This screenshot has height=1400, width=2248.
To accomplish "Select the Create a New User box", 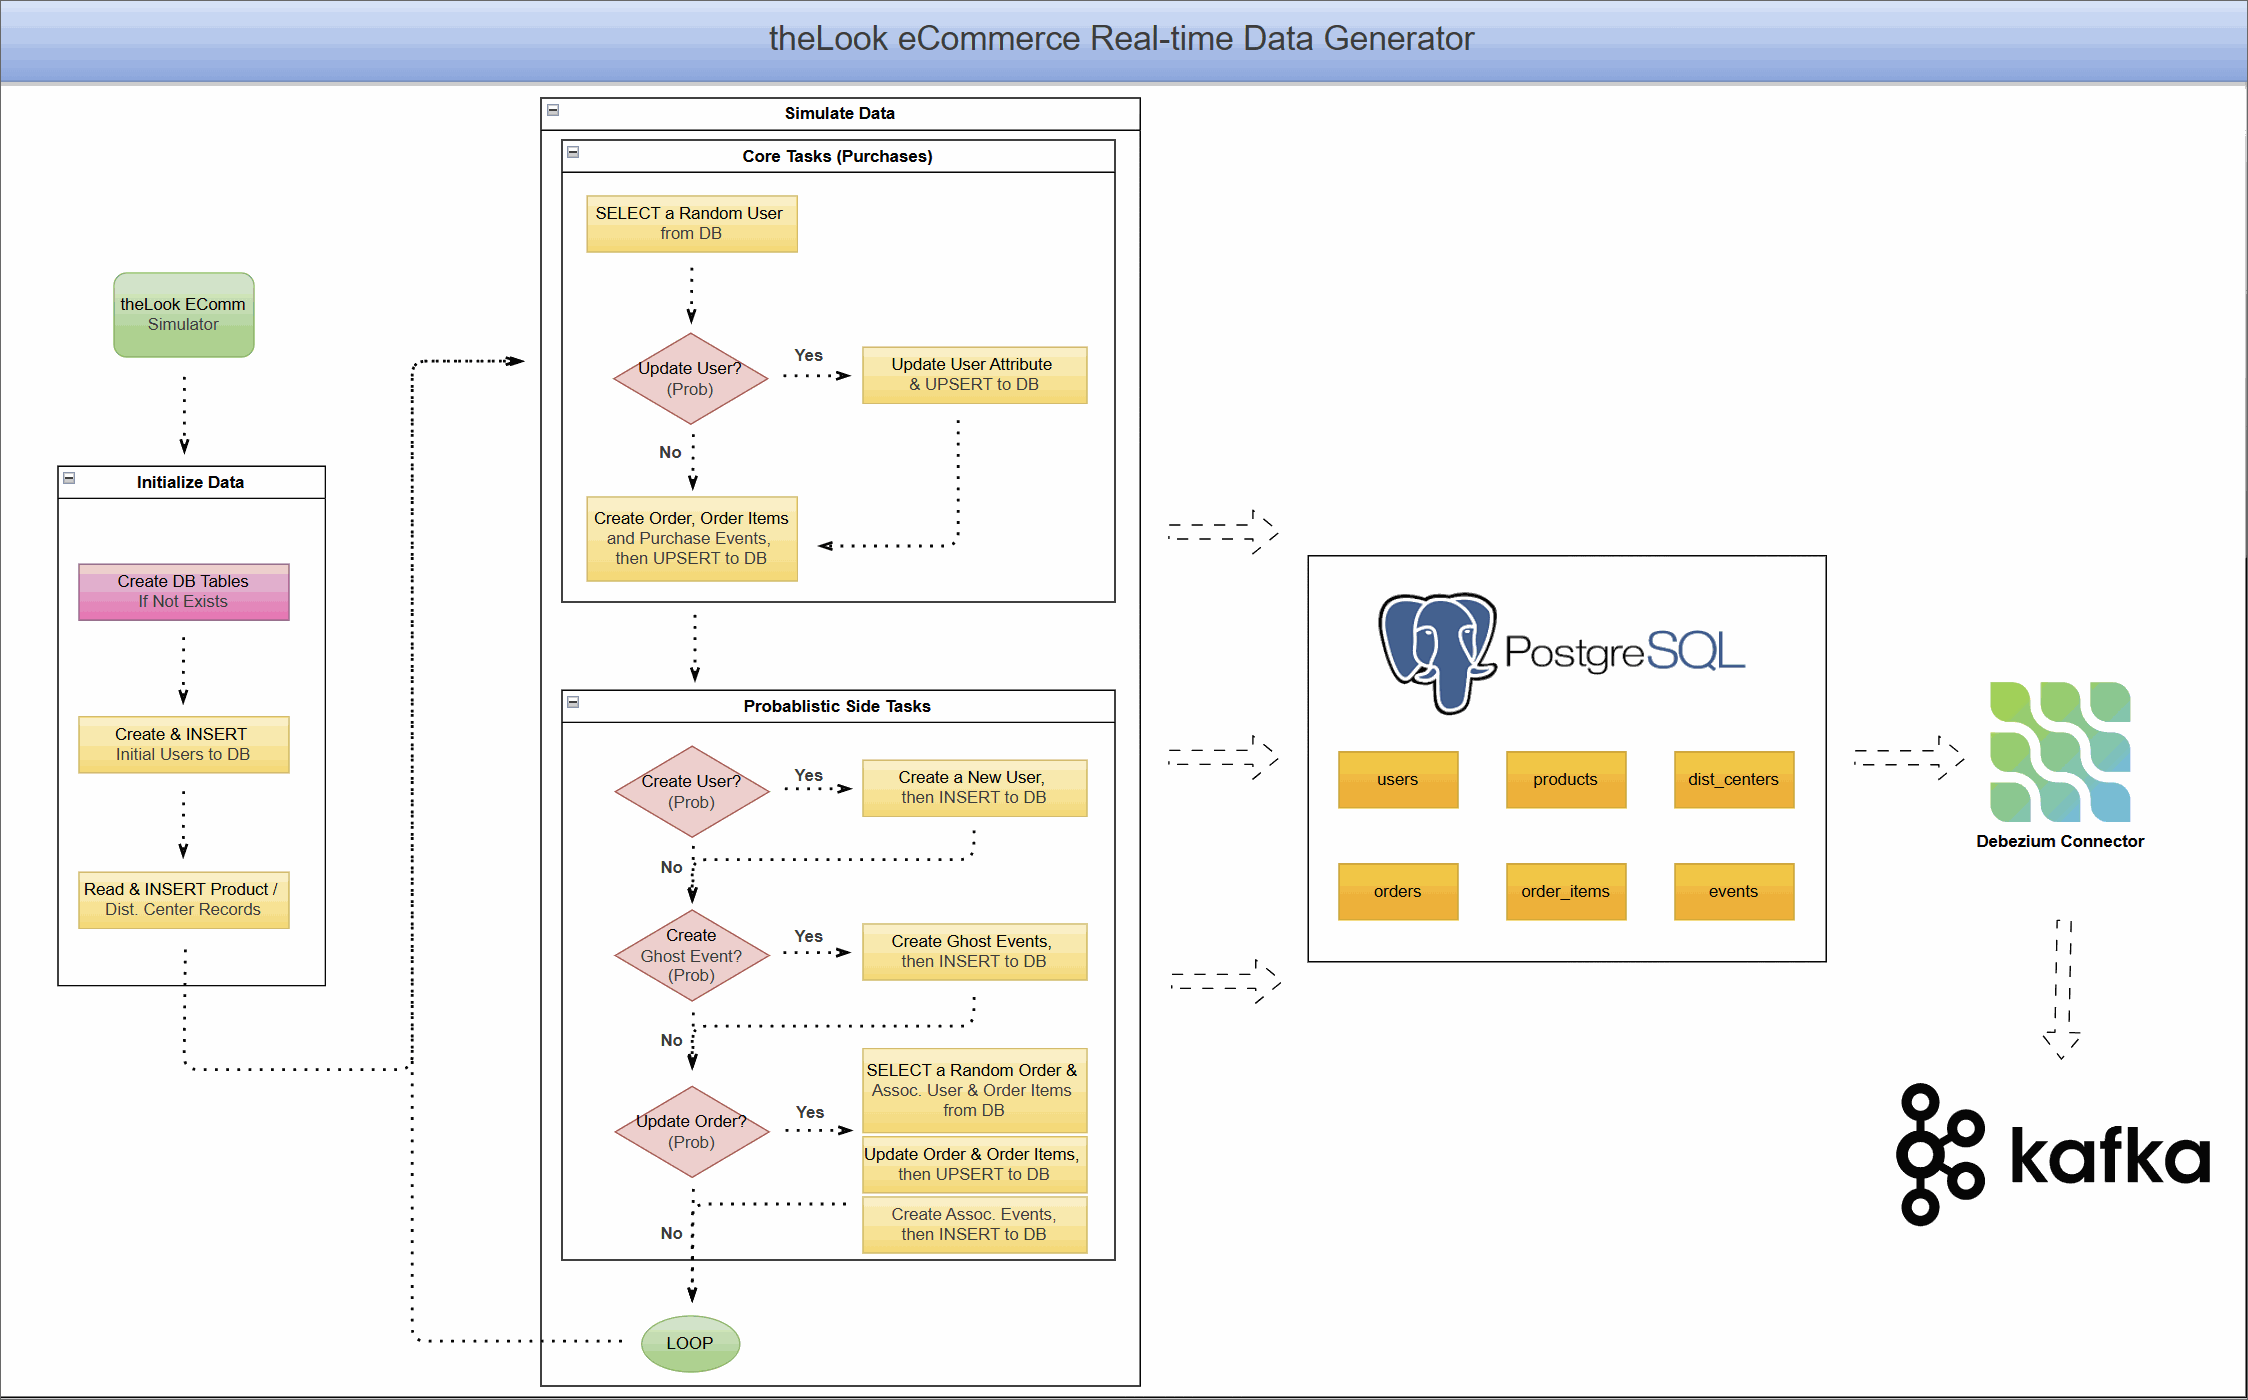I will [973, 787].
